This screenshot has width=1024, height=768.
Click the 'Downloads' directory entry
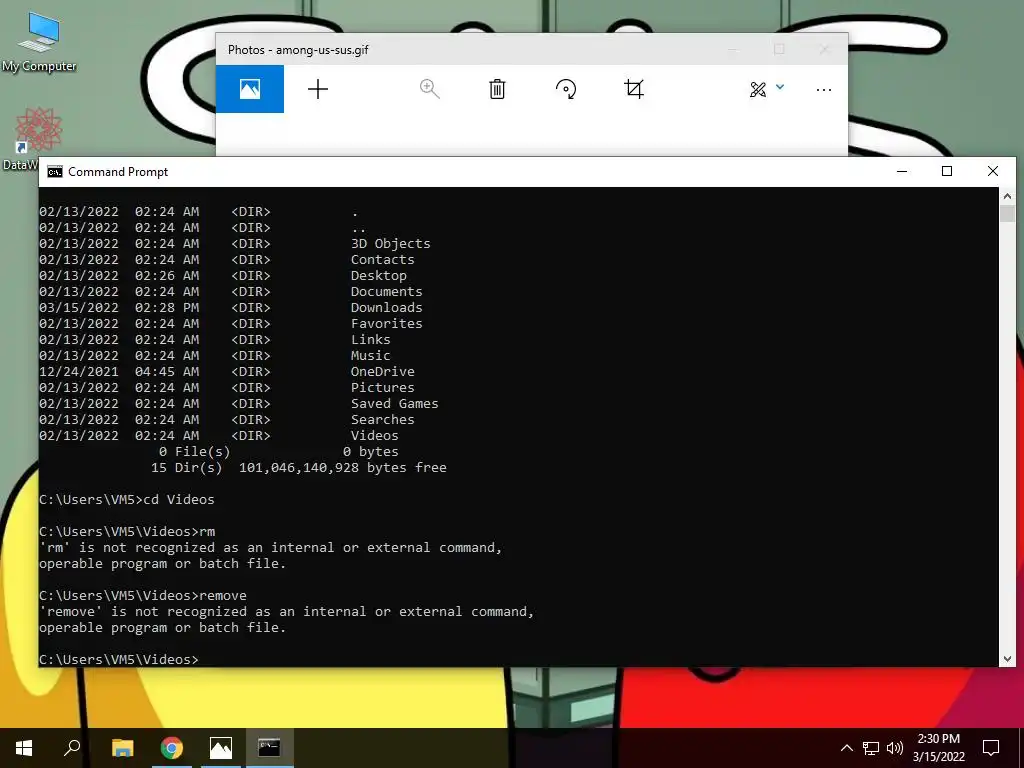click(x=387, y=308)
